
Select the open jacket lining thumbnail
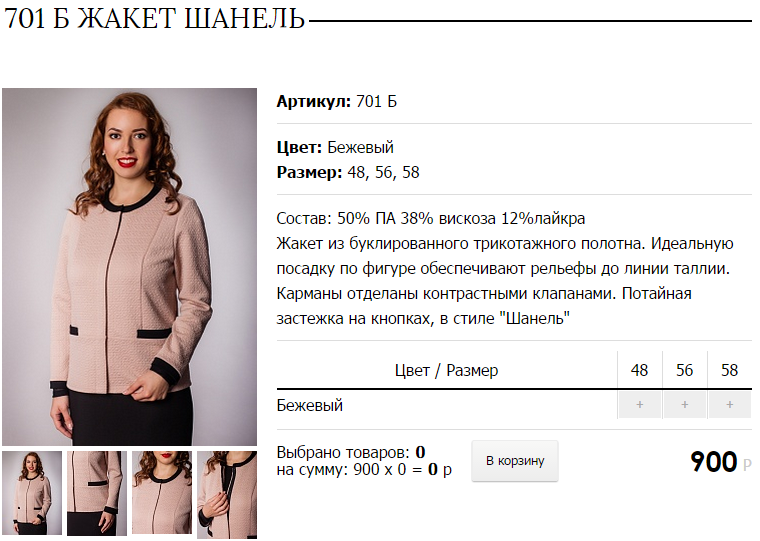click(x=227, y=495)
